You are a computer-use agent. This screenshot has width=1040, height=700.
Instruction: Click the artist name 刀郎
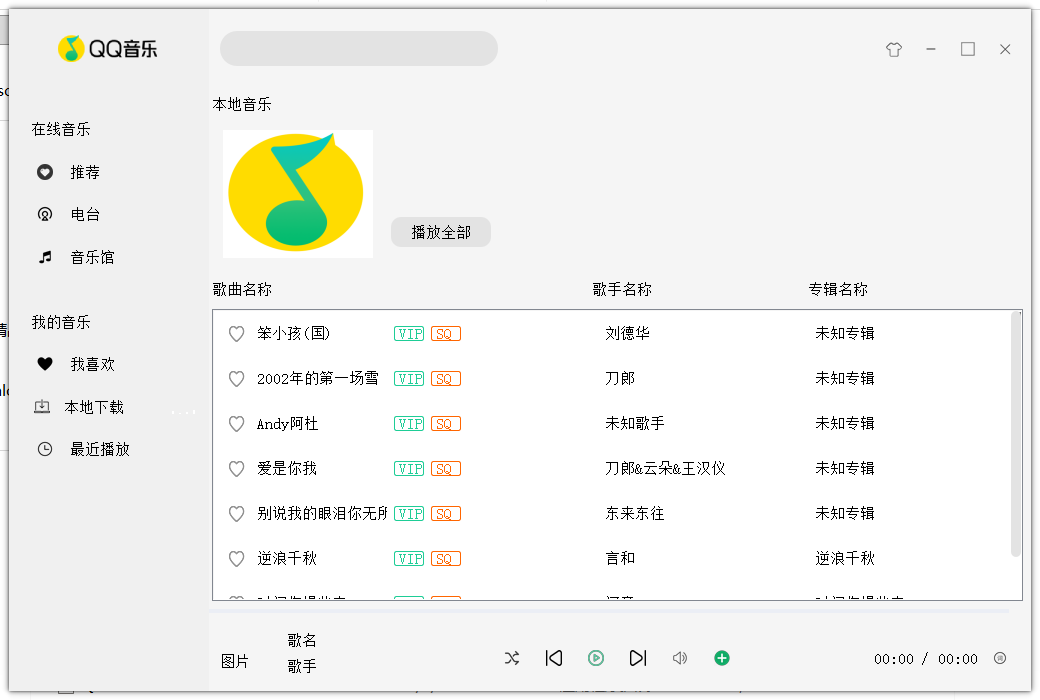[619, 378]
